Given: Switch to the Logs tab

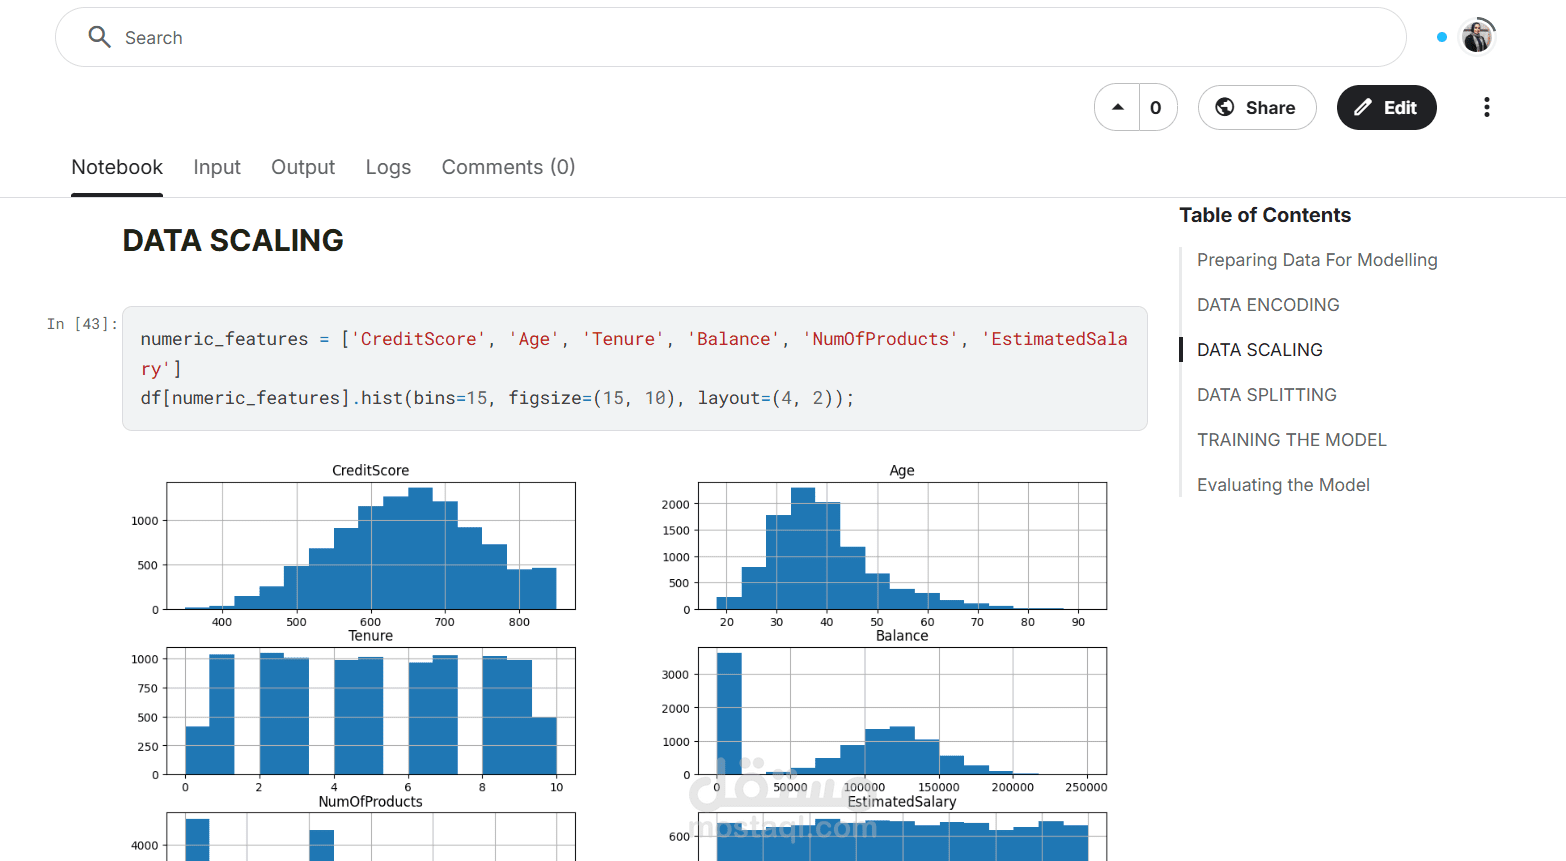Looking at the screenshot, I should click(388, 167).
